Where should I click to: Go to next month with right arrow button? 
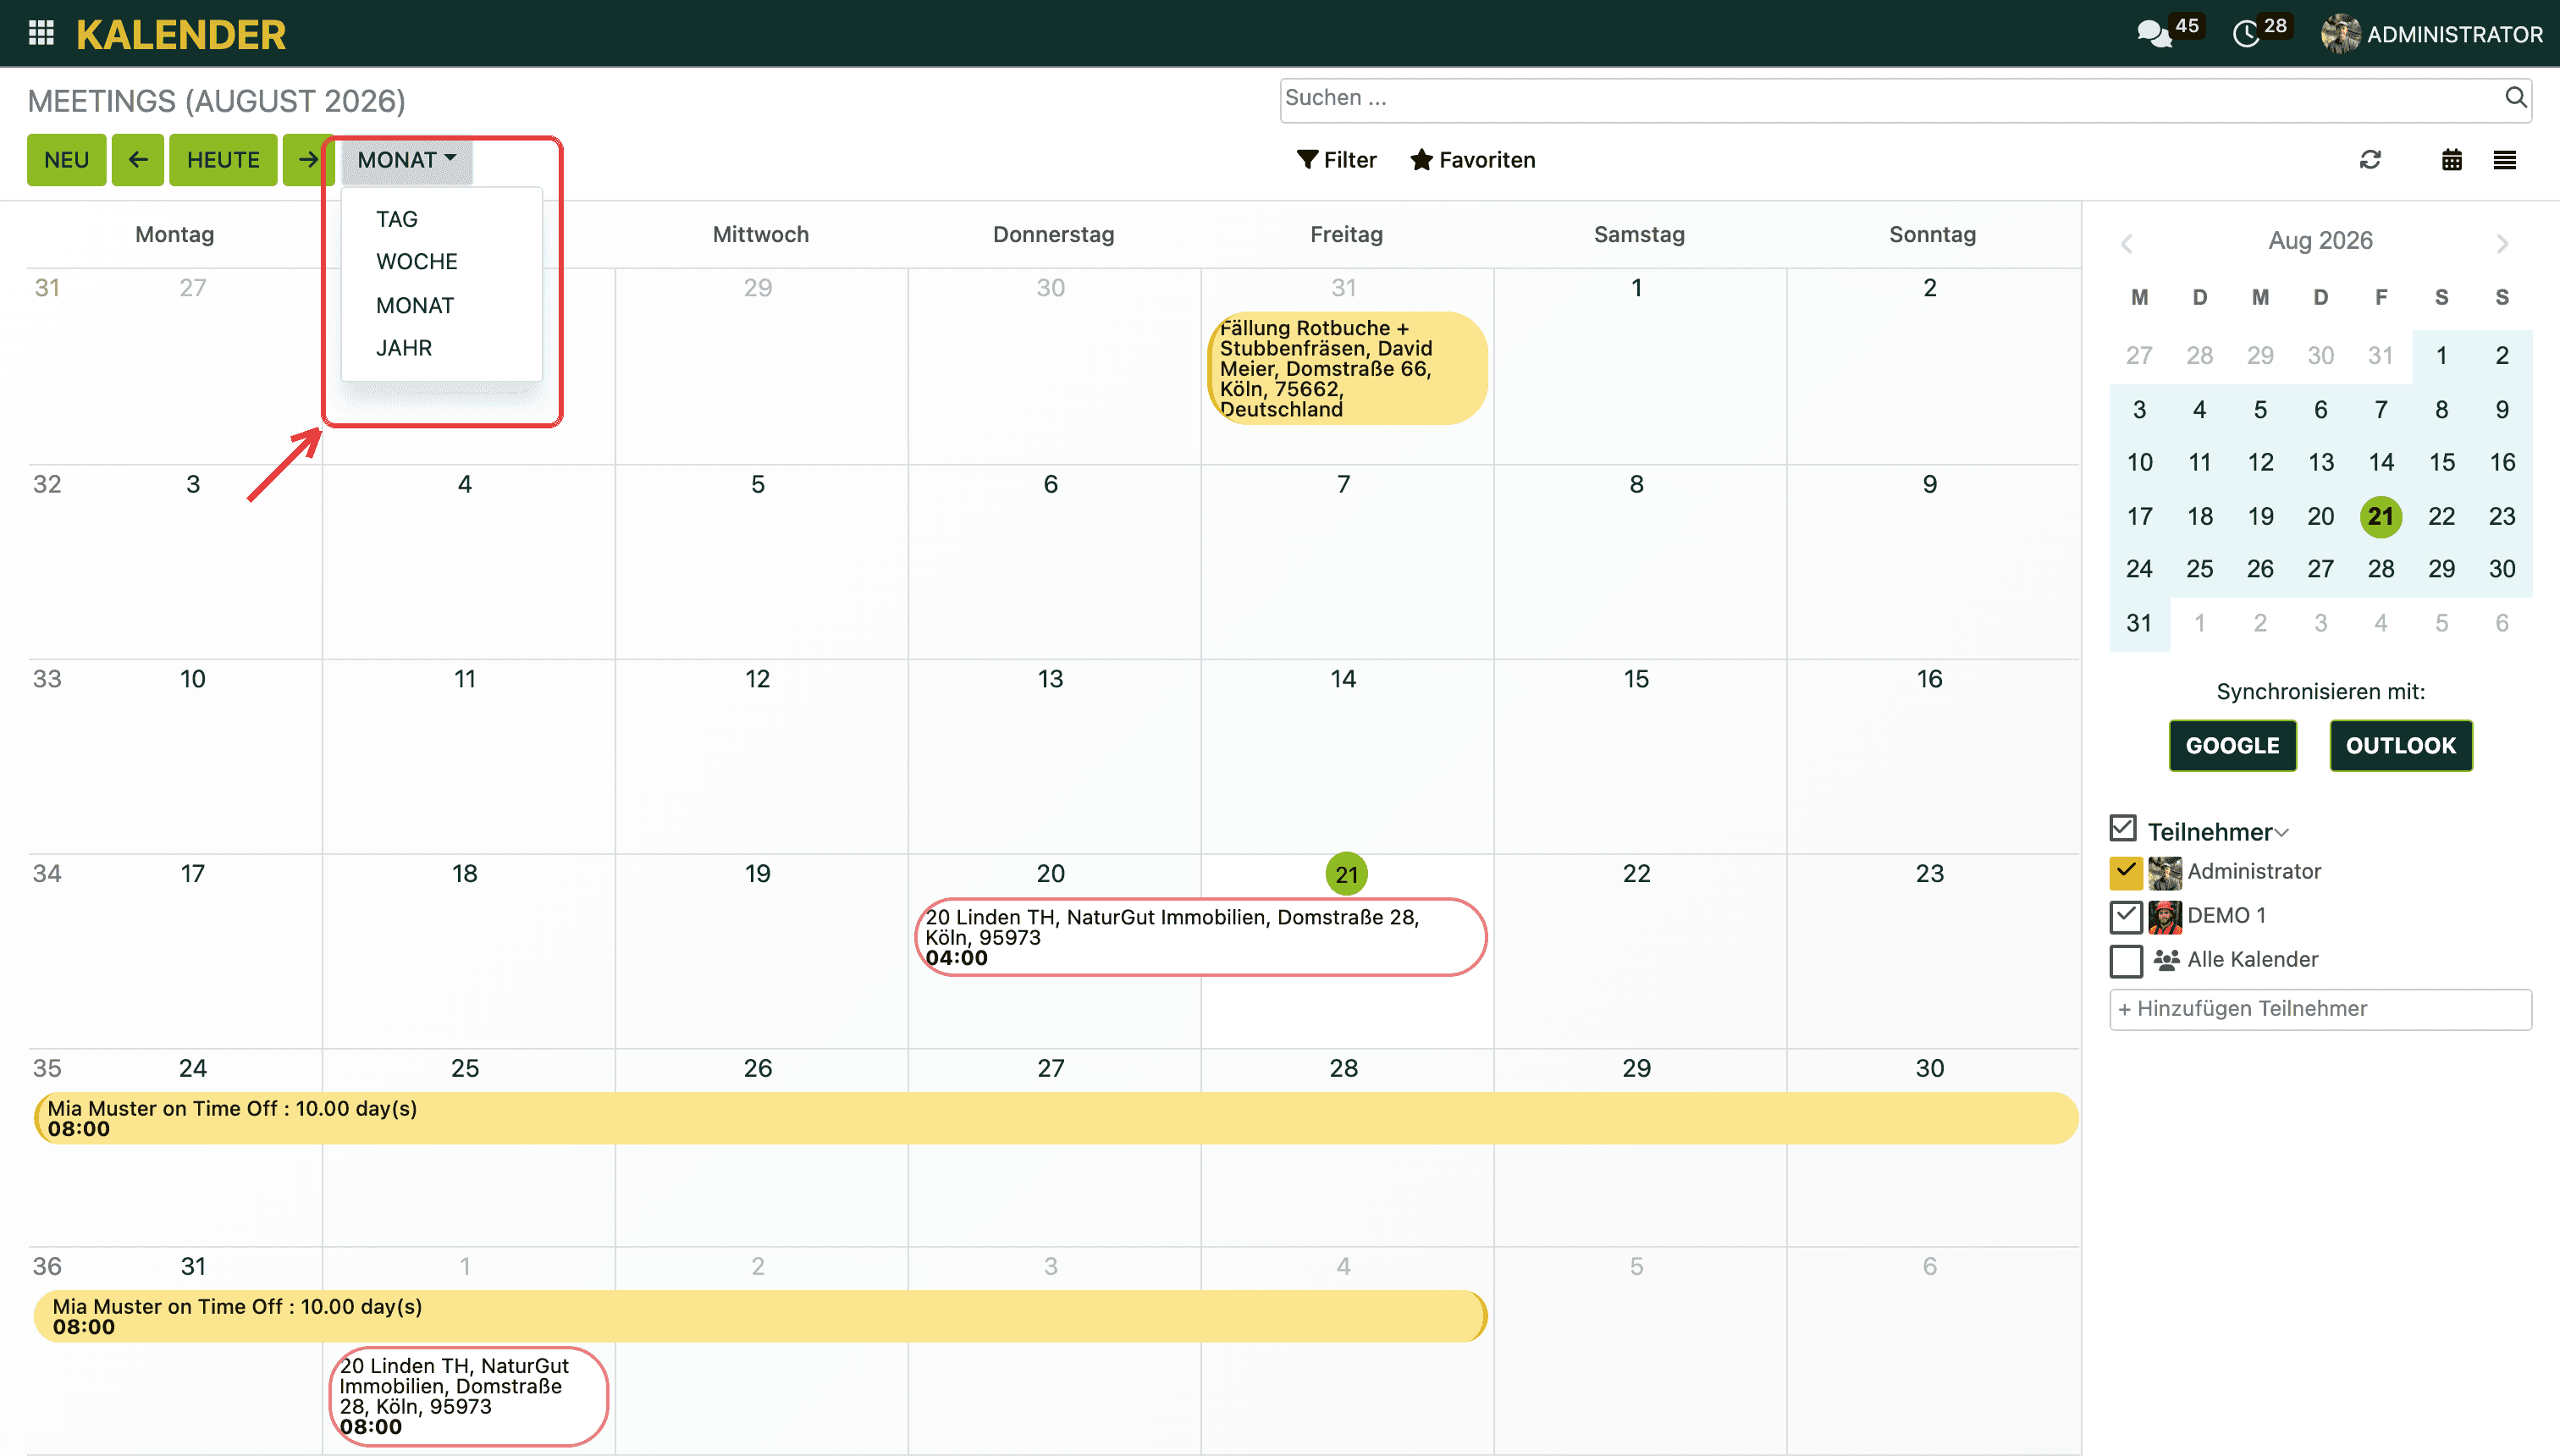(x=307, y=160)
